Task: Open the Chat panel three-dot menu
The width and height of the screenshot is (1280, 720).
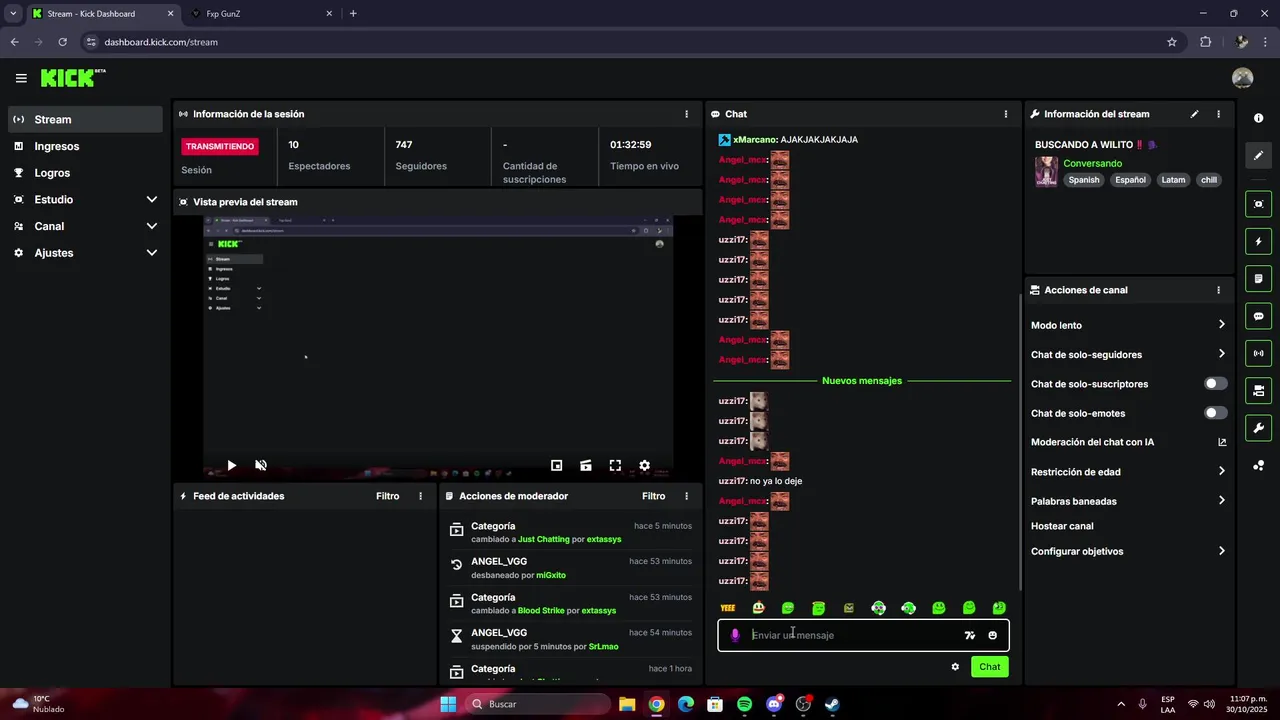Action: coord(1006,114)
